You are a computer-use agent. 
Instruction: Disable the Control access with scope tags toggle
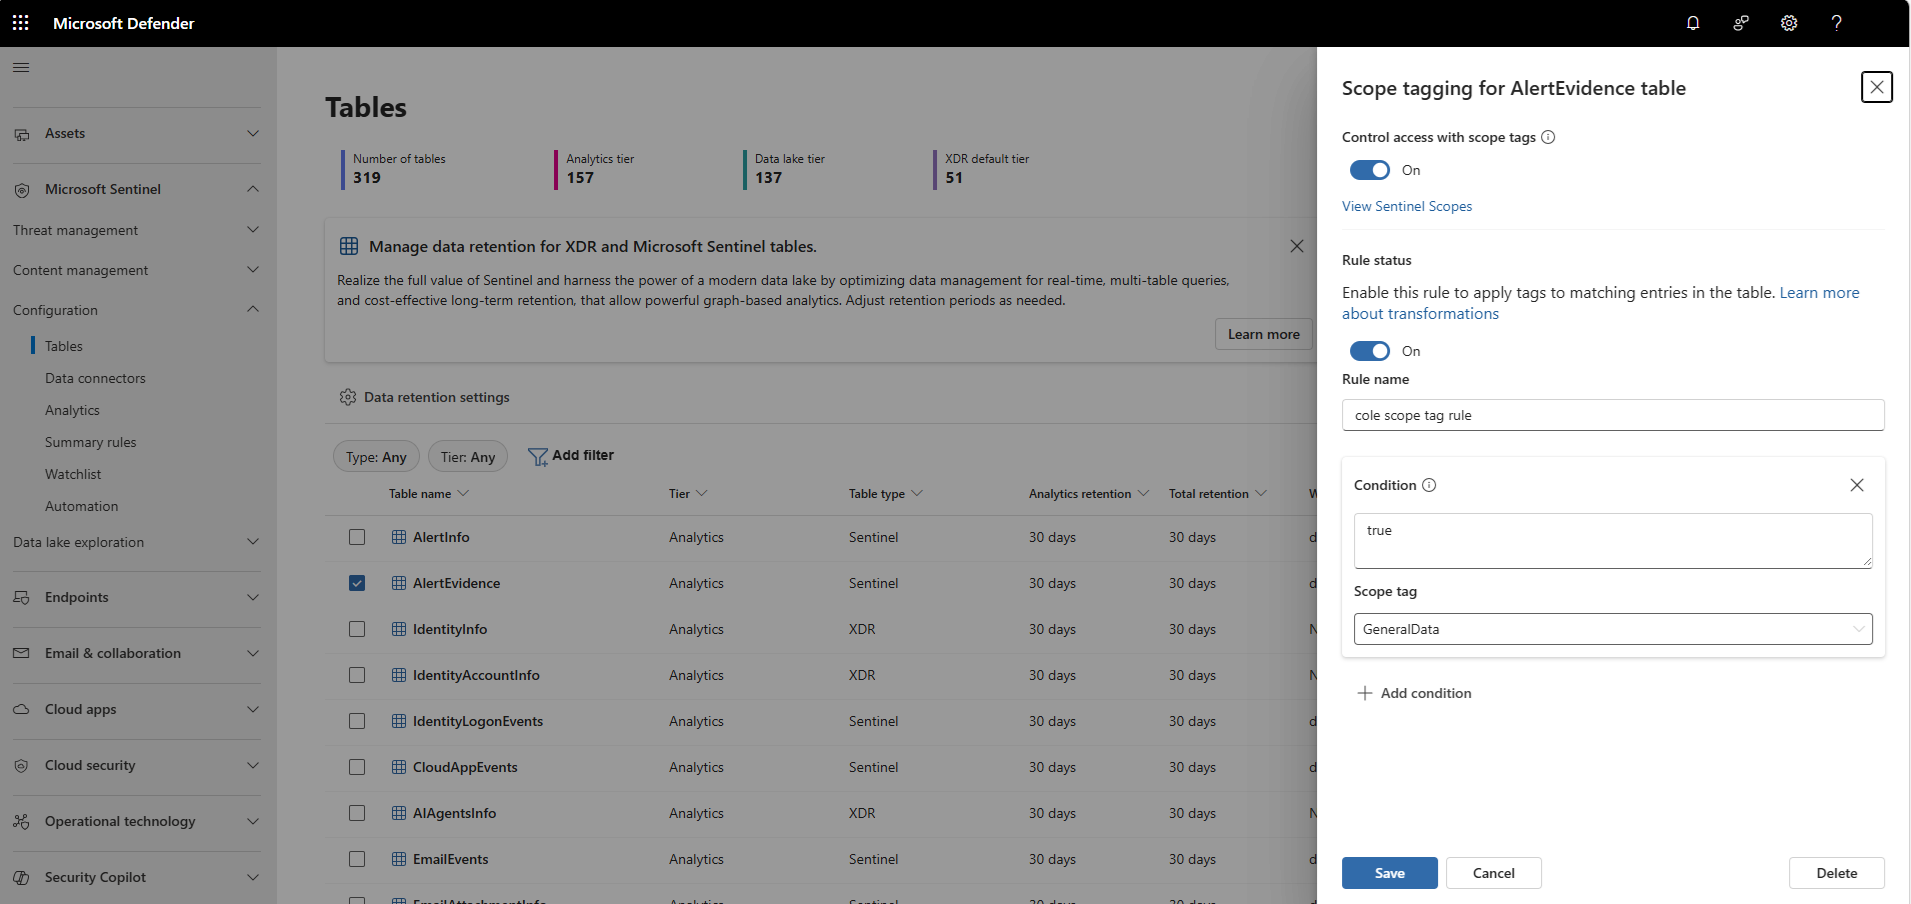1369,170
